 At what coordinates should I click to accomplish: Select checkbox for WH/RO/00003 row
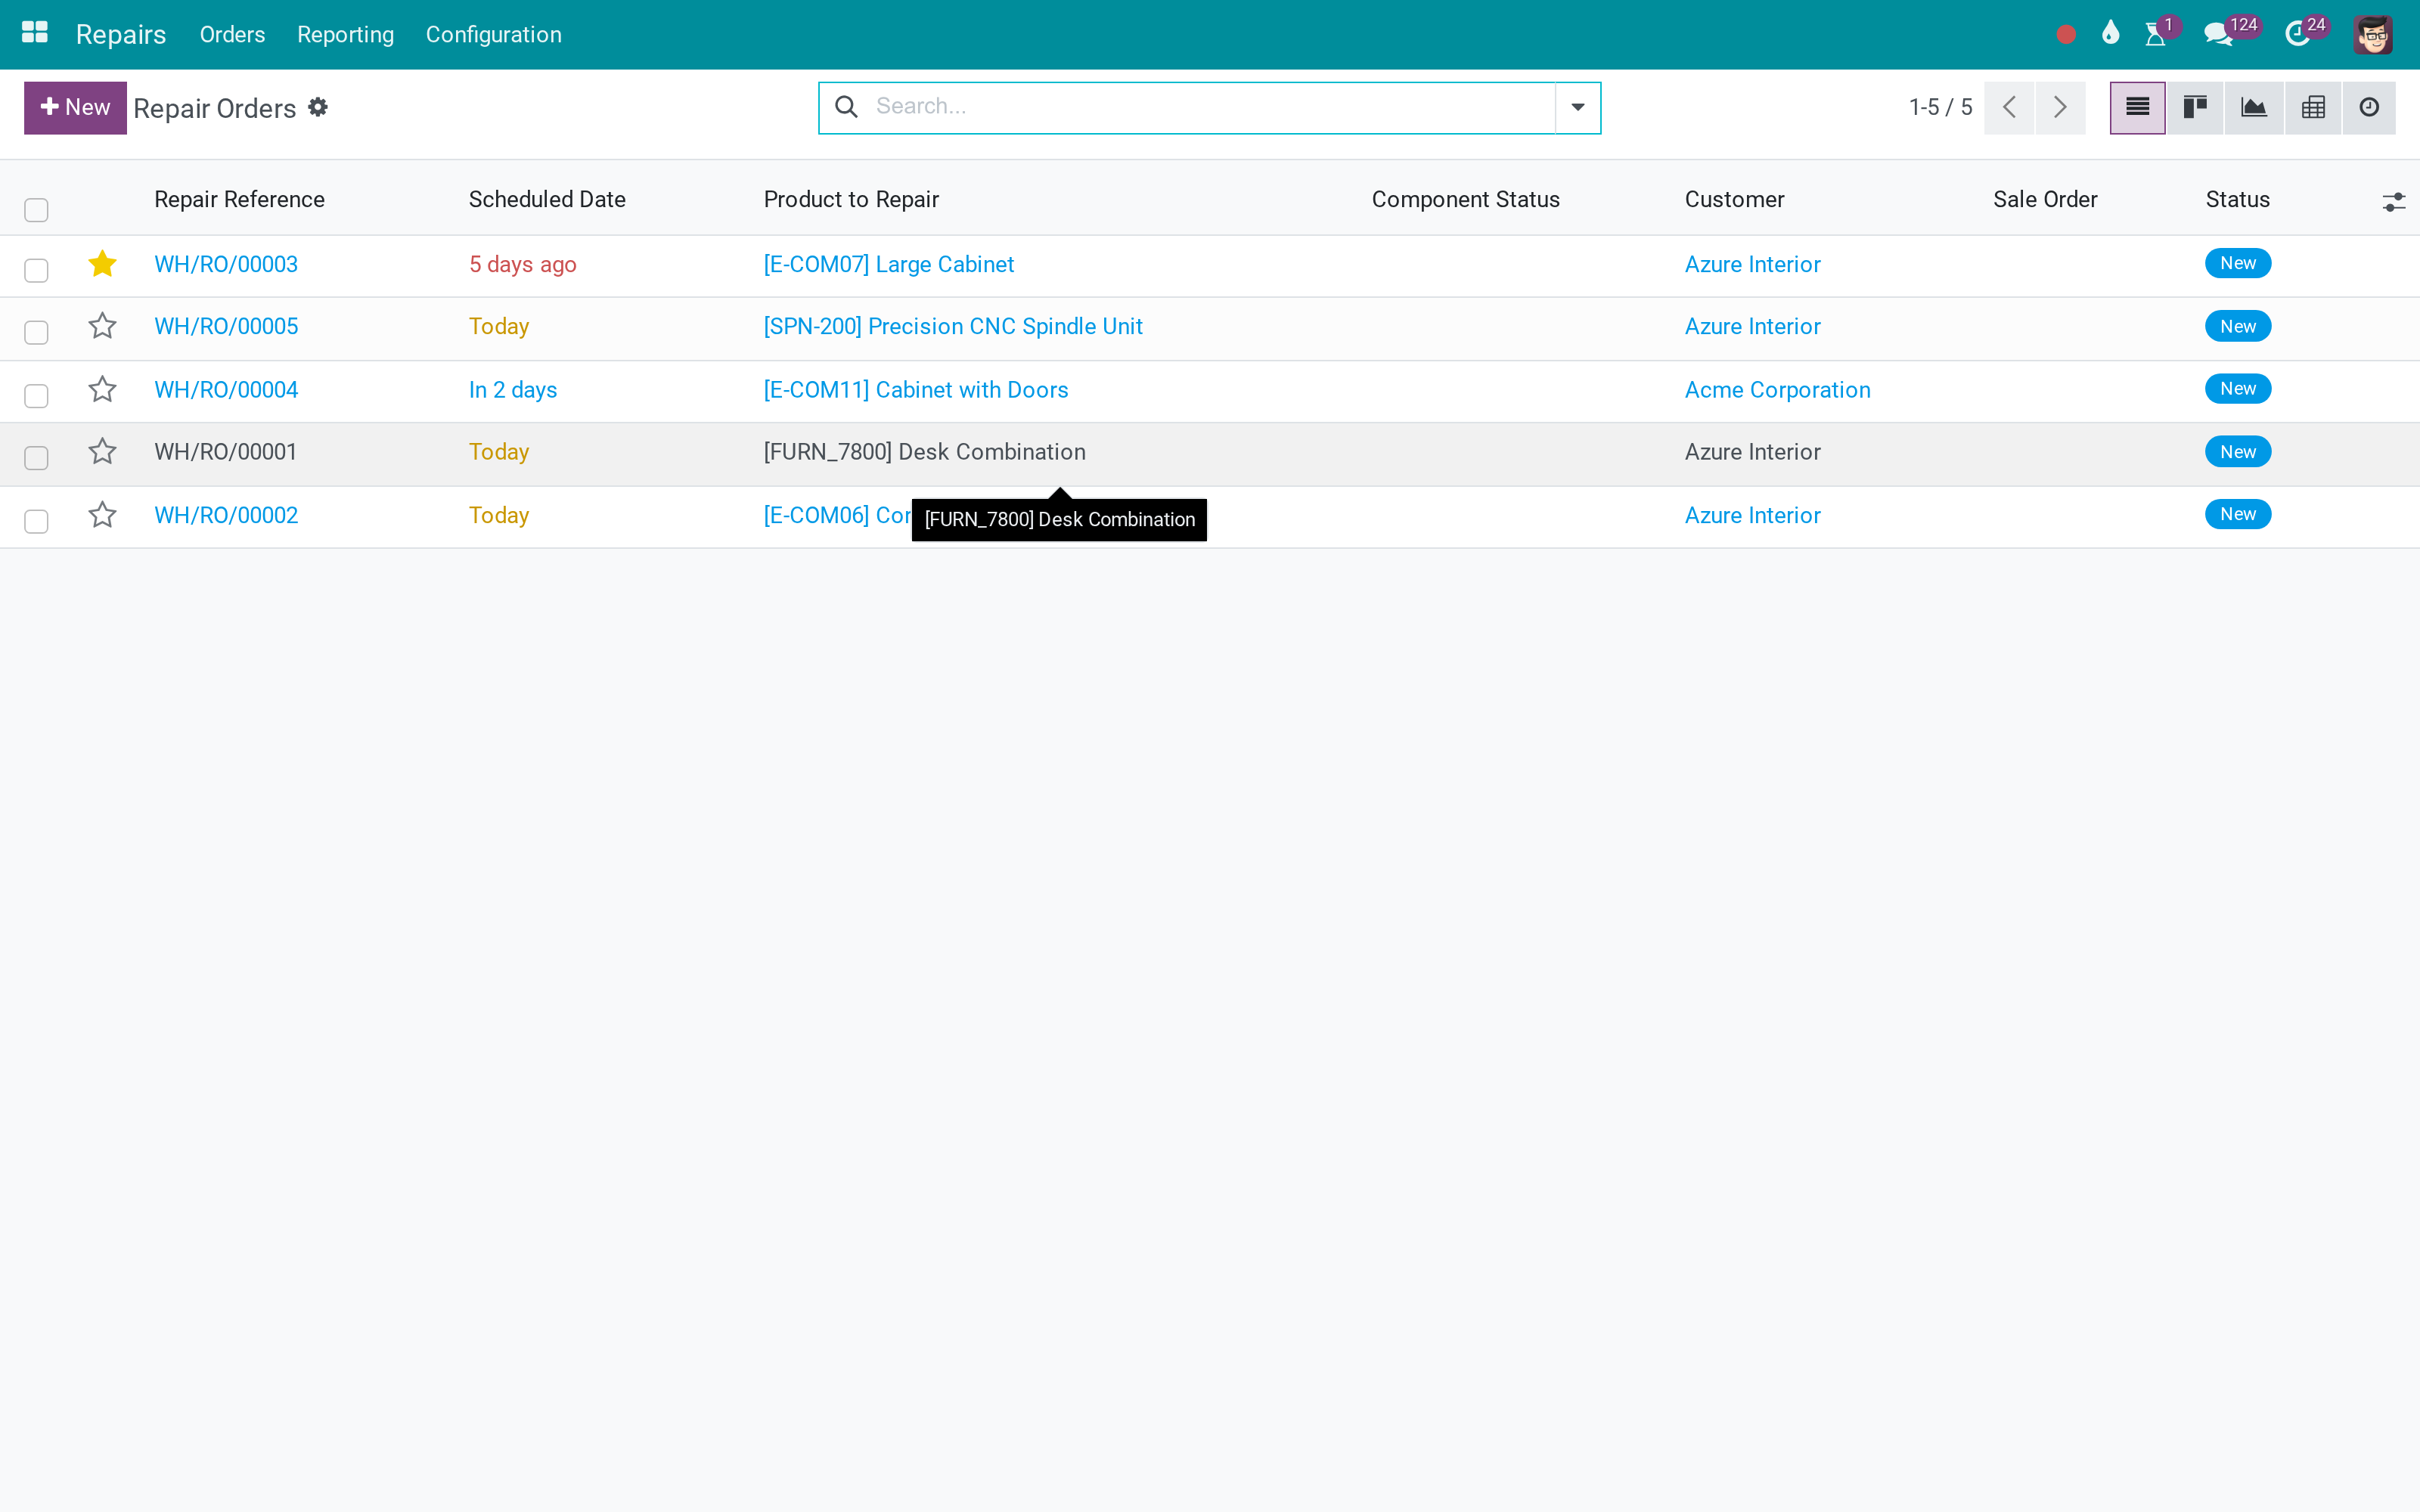click(x=36, y=270)
